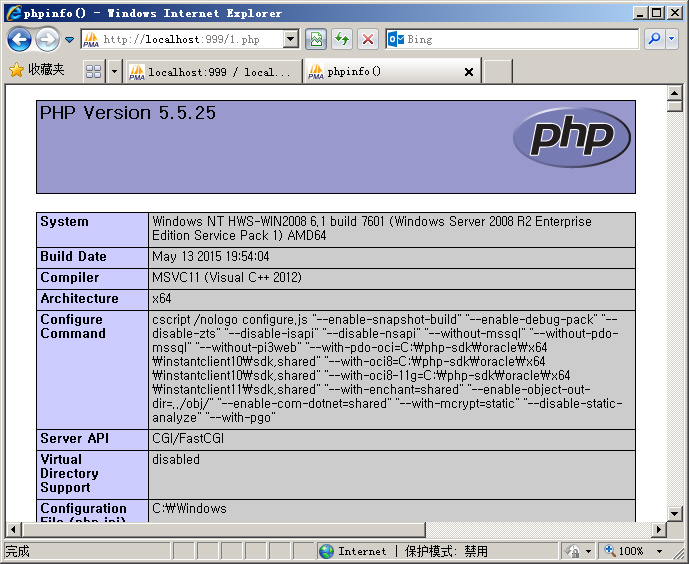The width and height of the screenshot is (689, 564).
Task: Click the Architecture value x64
Action: pyautogui.click(x=162, y=299)
